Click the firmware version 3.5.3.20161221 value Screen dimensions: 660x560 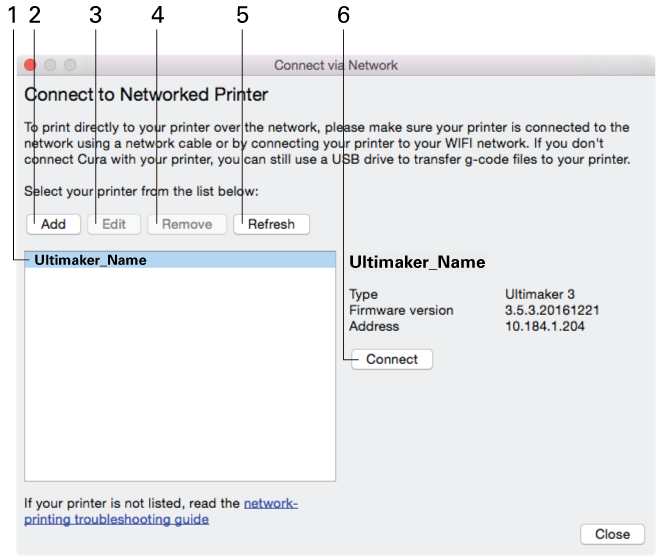coord(552,310)
